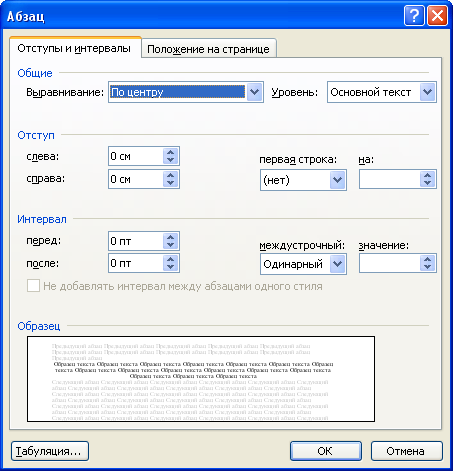Click the Одинарный line spacing field

coord(295,264)
